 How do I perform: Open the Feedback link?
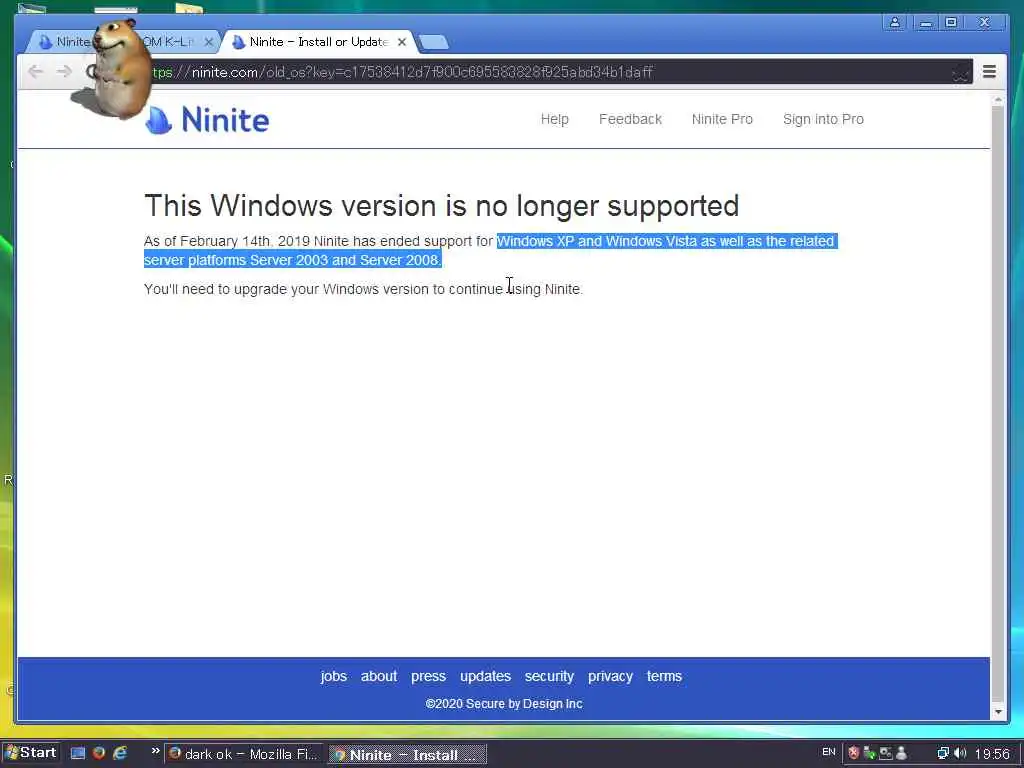630,119
